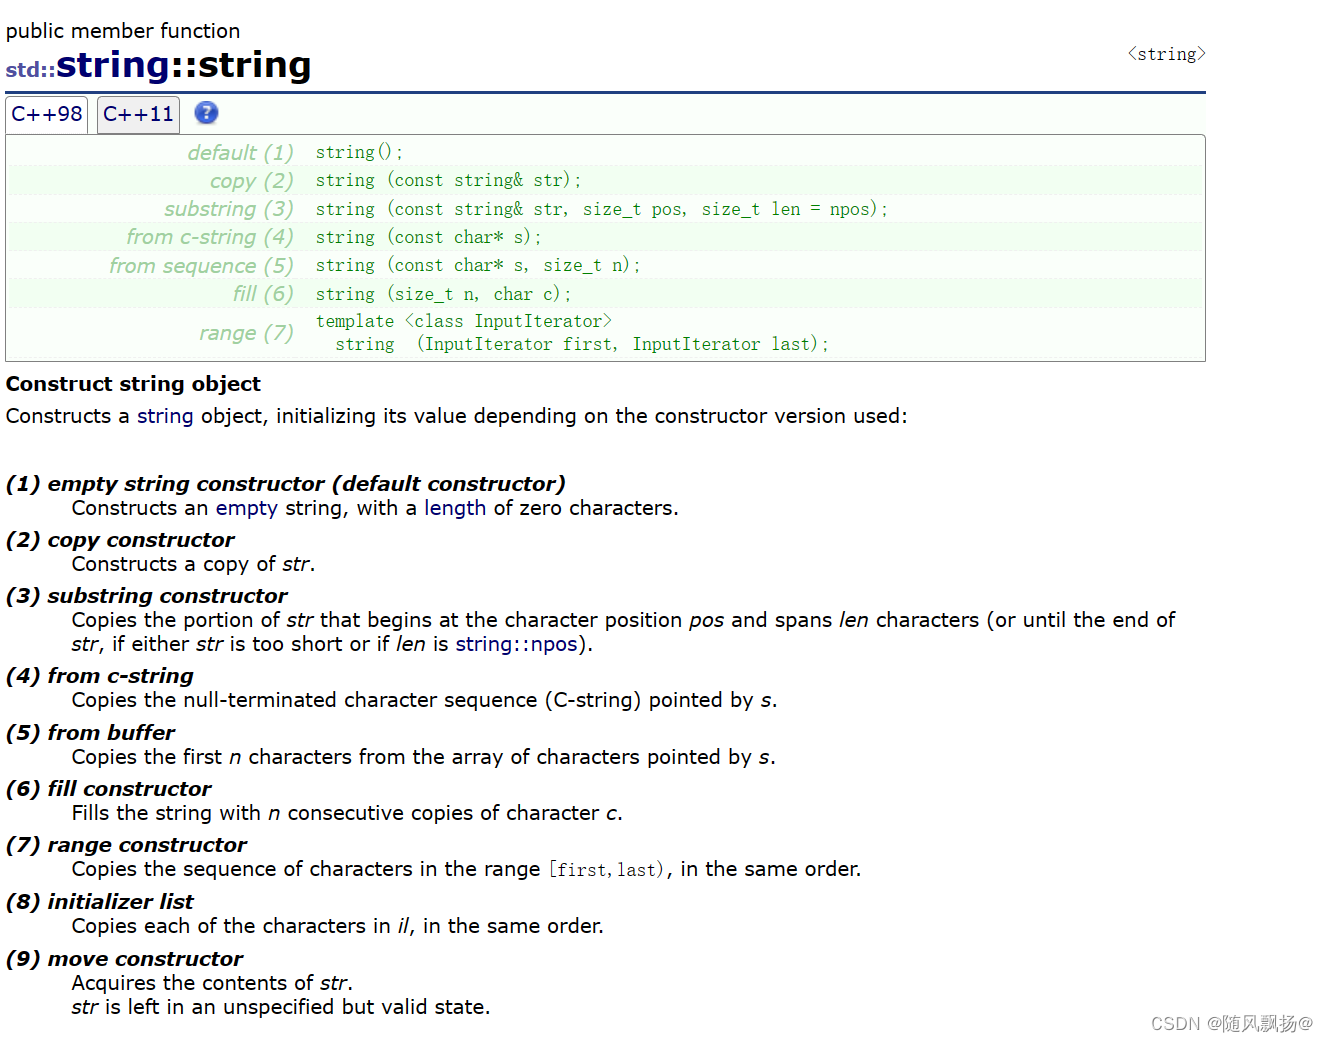This screenshot has width=1328, height=1042.
Task: Click heading '(3) substring constructor'
Action: point(147,596)
